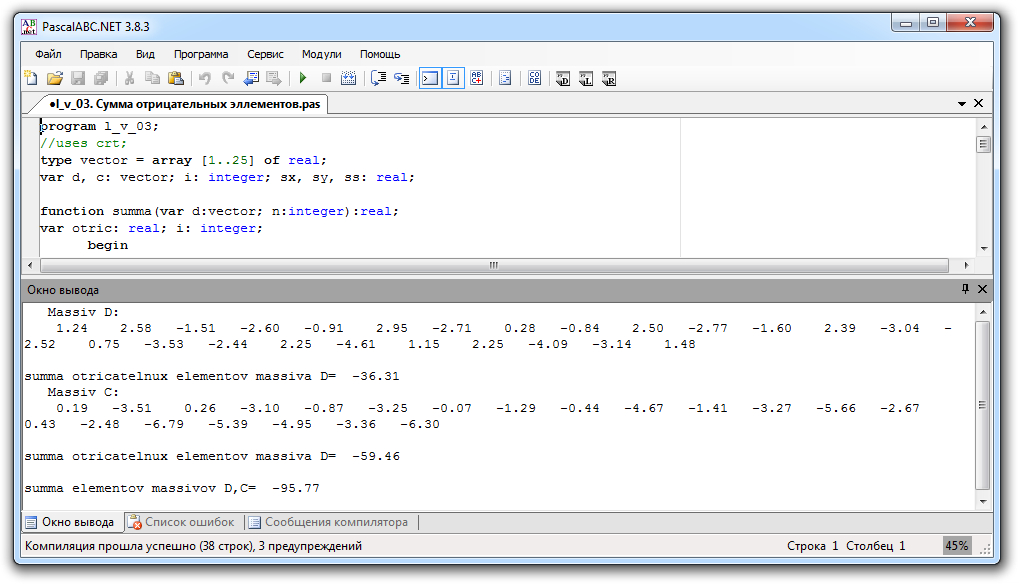Click the Step Into debug icon

tap(379, 78)
